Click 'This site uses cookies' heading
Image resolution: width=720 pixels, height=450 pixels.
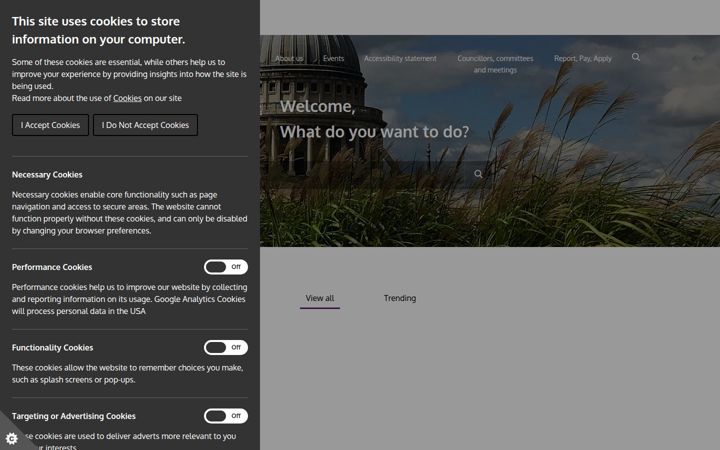point(98,30)
